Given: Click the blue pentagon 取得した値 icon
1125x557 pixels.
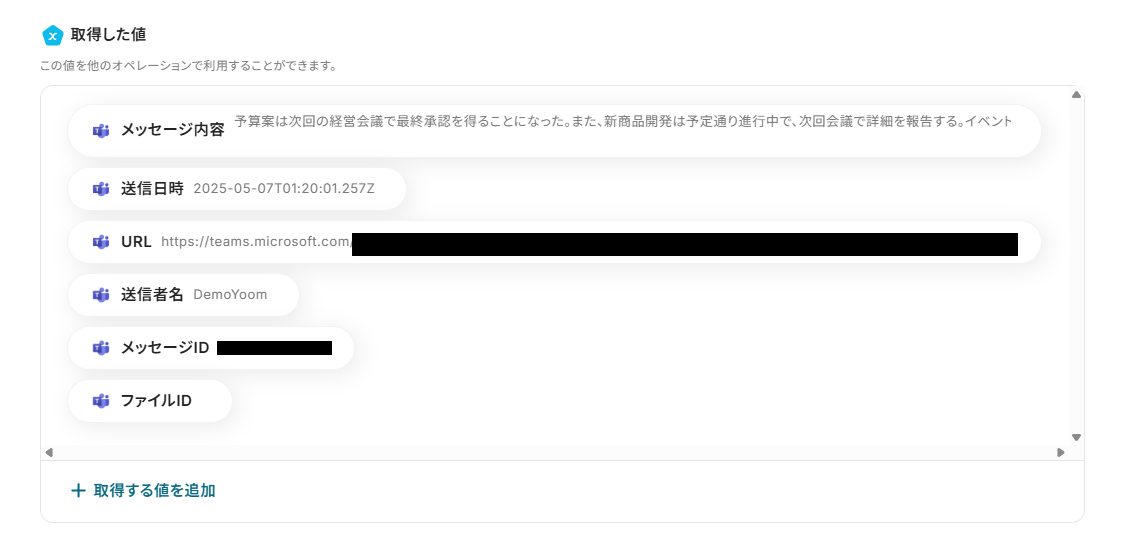Looking at the screenshot, I should [52, 34].
